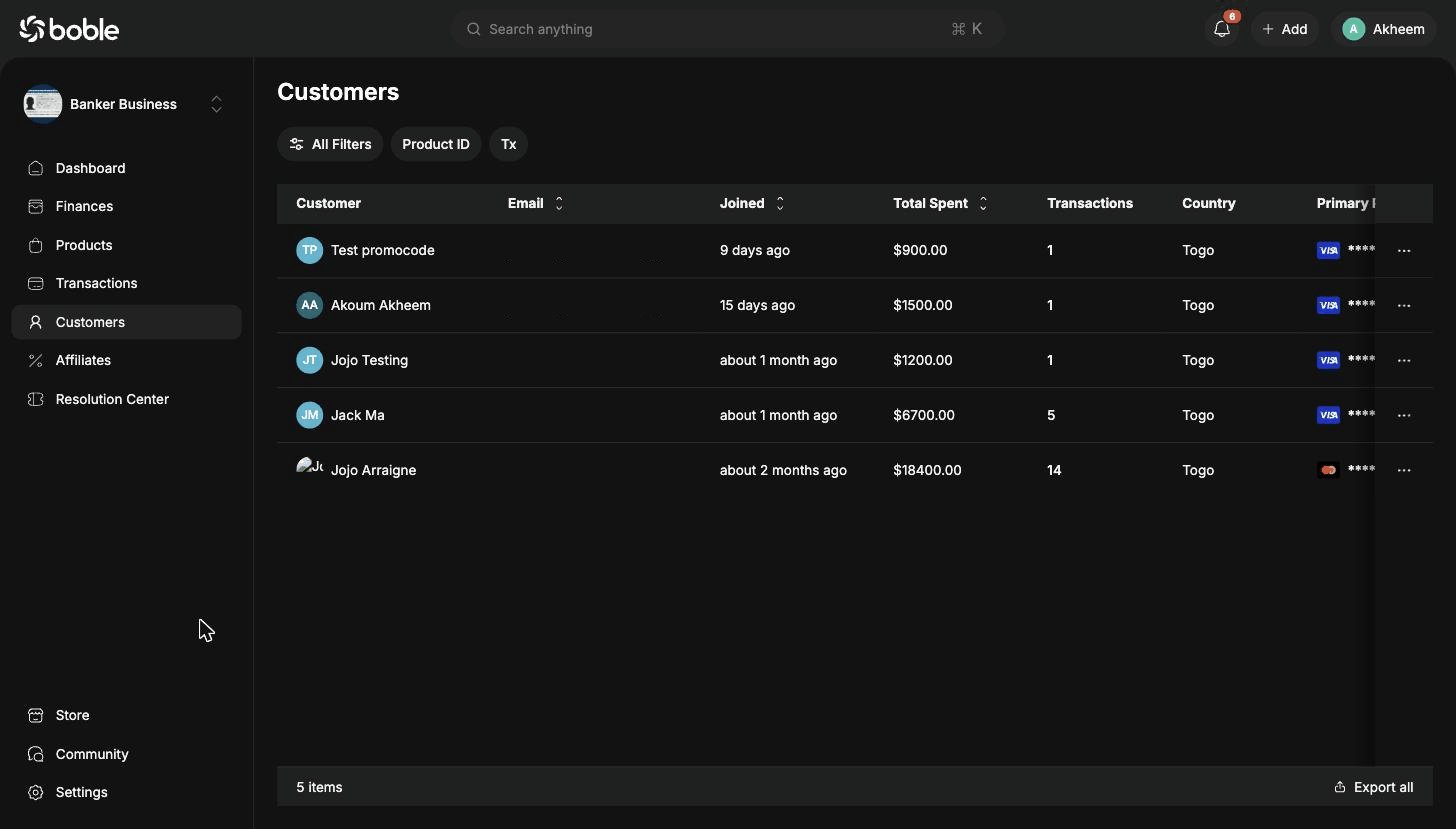Click the TP avatar icon
The height and width of the screenshot is (829, 1456).
tap(309, 250)
